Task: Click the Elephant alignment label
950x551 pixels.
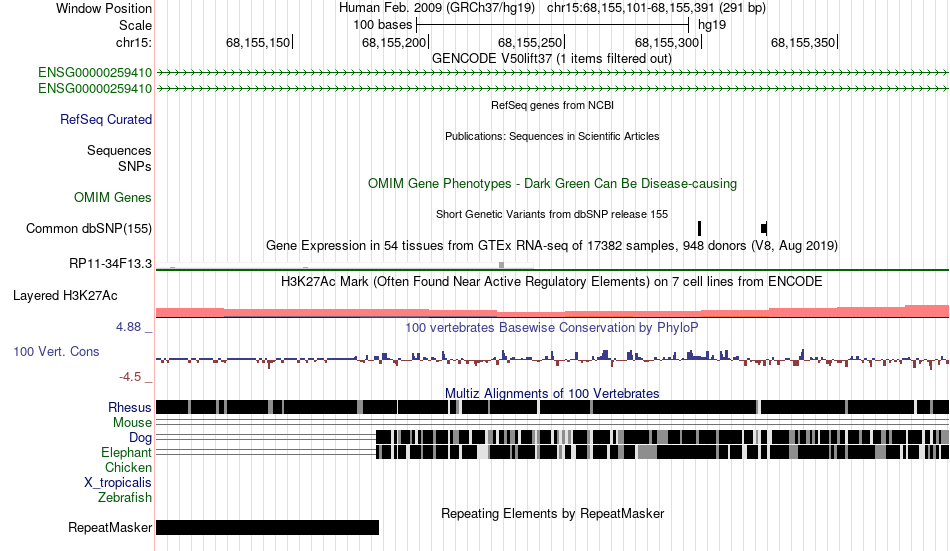Action: (126, 453)
